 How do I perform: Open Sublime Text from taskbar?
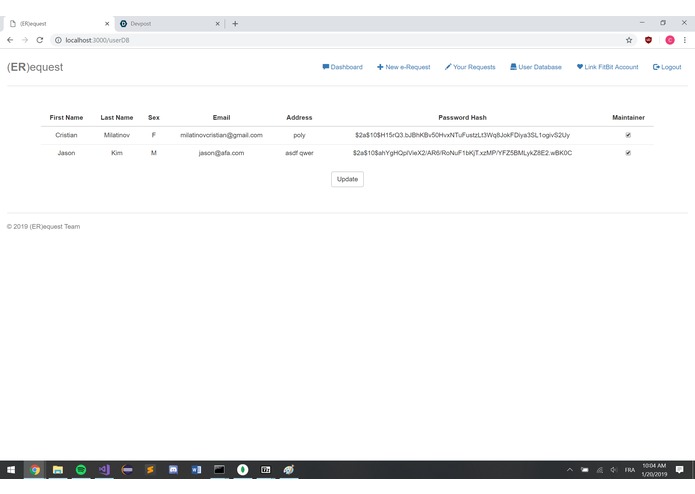coord(150,470)
